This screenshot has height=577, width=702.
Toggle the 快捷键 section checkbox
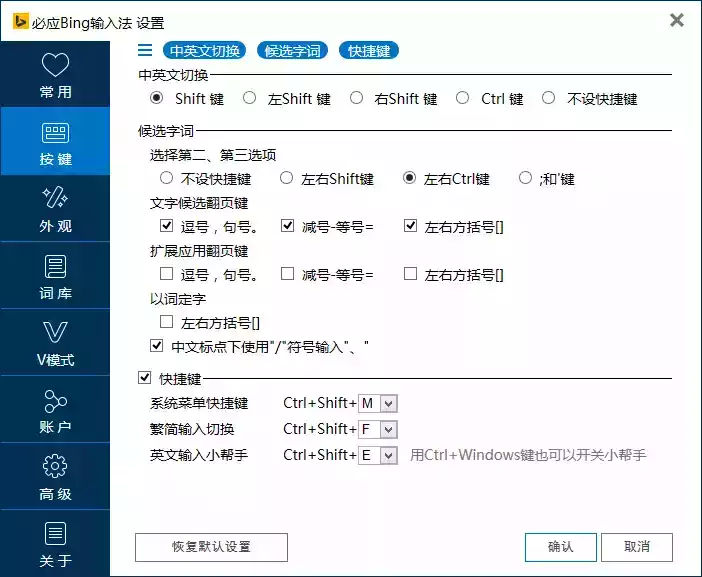(144, 378)
